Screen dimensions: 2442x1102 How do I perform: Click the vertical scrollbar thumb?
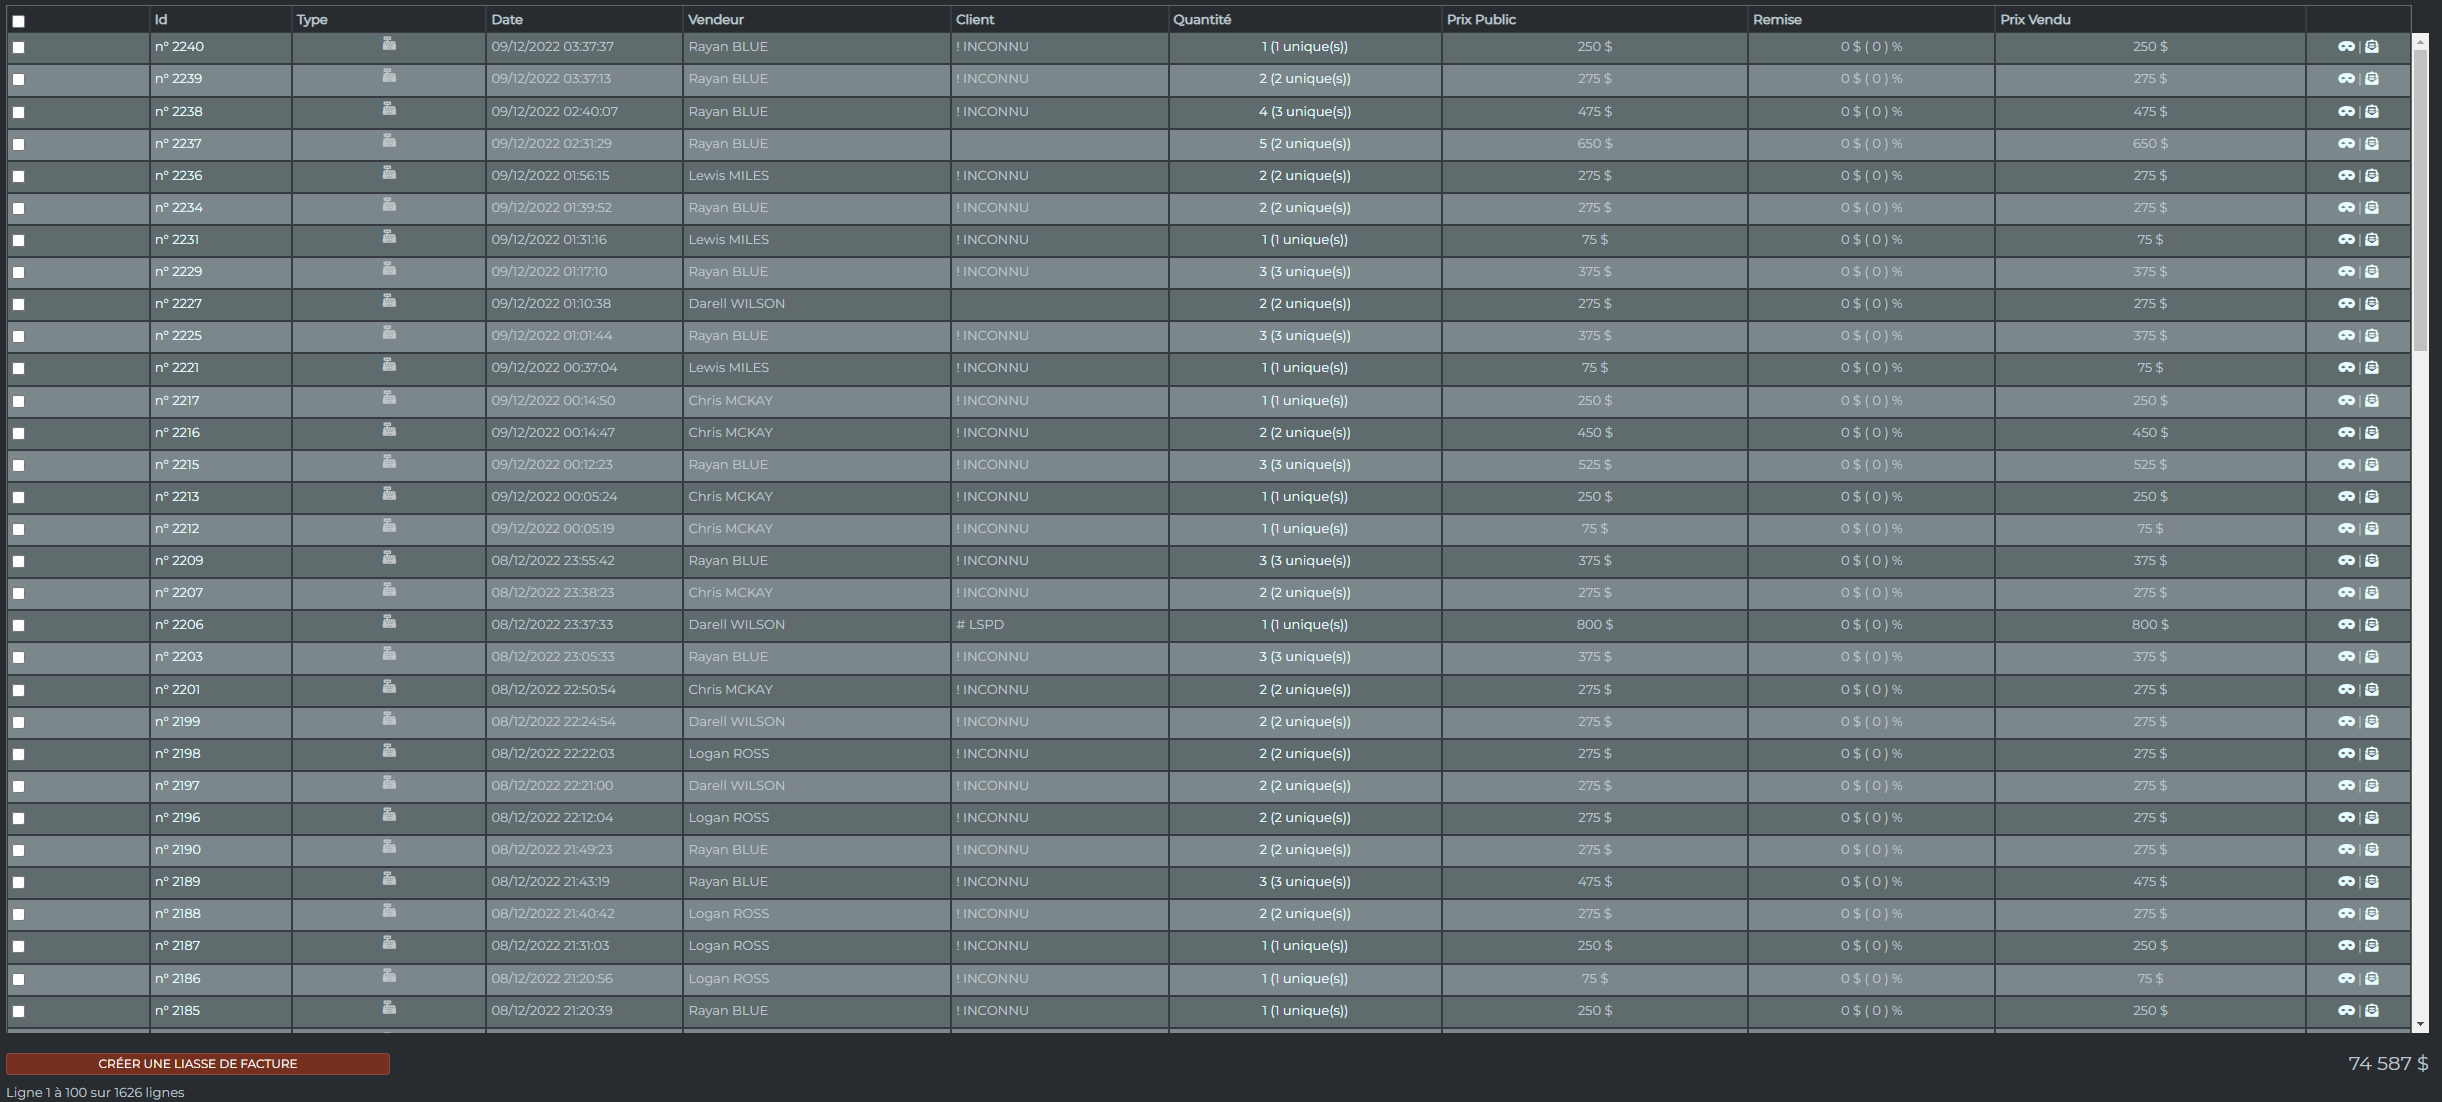[2421, 200]
